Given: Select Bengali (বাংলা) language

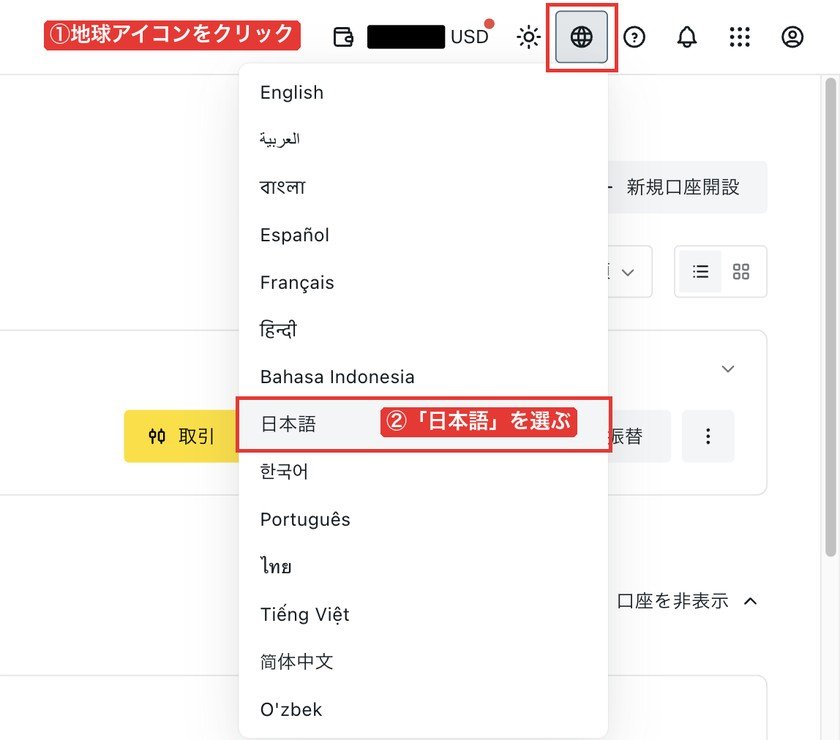Looking at the screenshot, I should coord(423,187).
